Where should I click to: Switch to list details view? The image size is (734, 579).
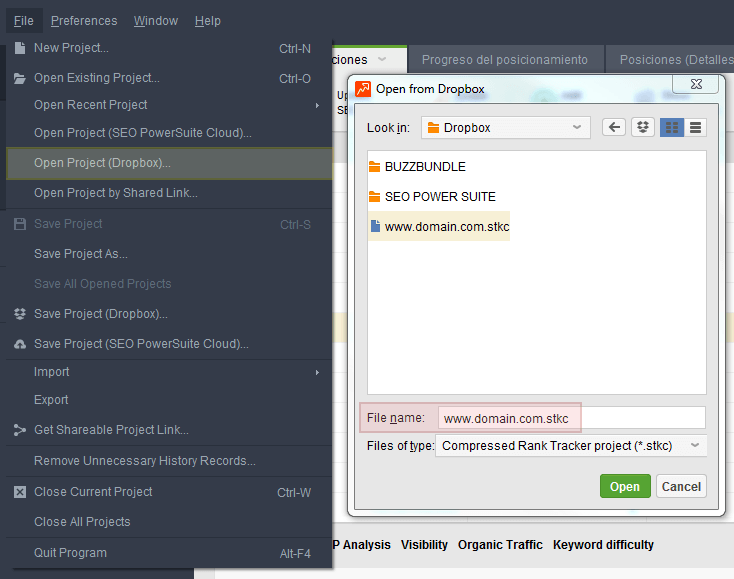pos(695,127)
